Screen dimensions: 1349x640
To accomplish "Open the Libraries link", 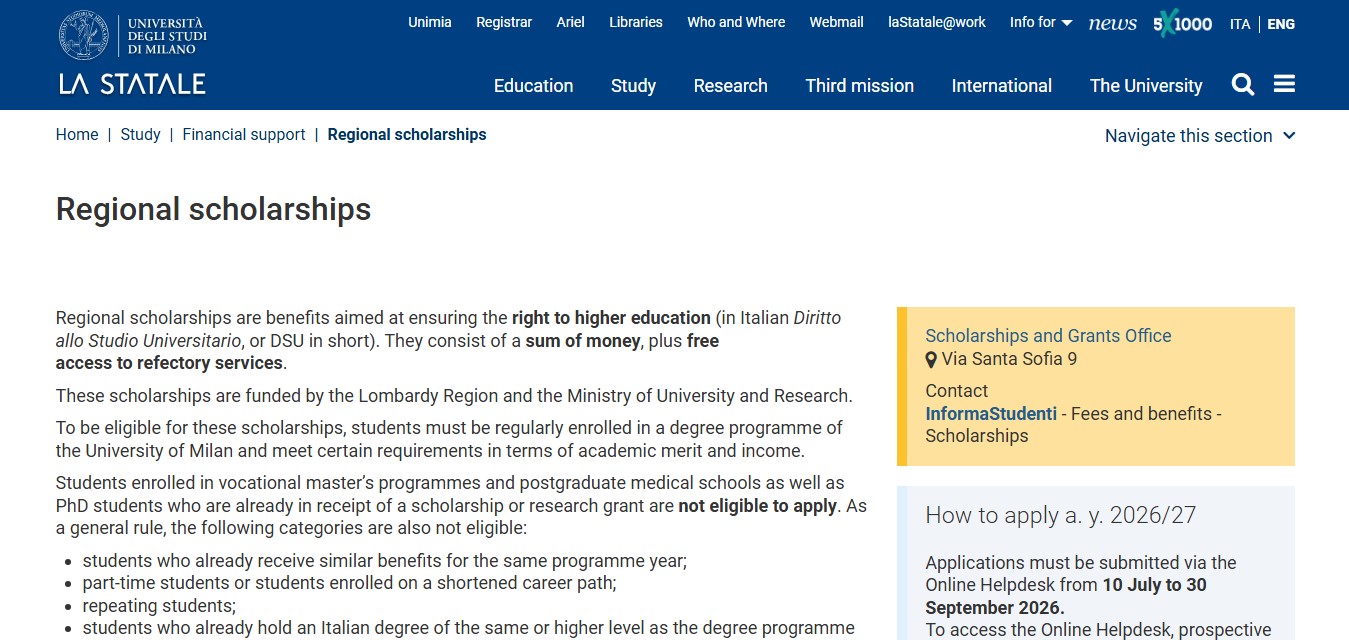I will click(x=636, y=22).
